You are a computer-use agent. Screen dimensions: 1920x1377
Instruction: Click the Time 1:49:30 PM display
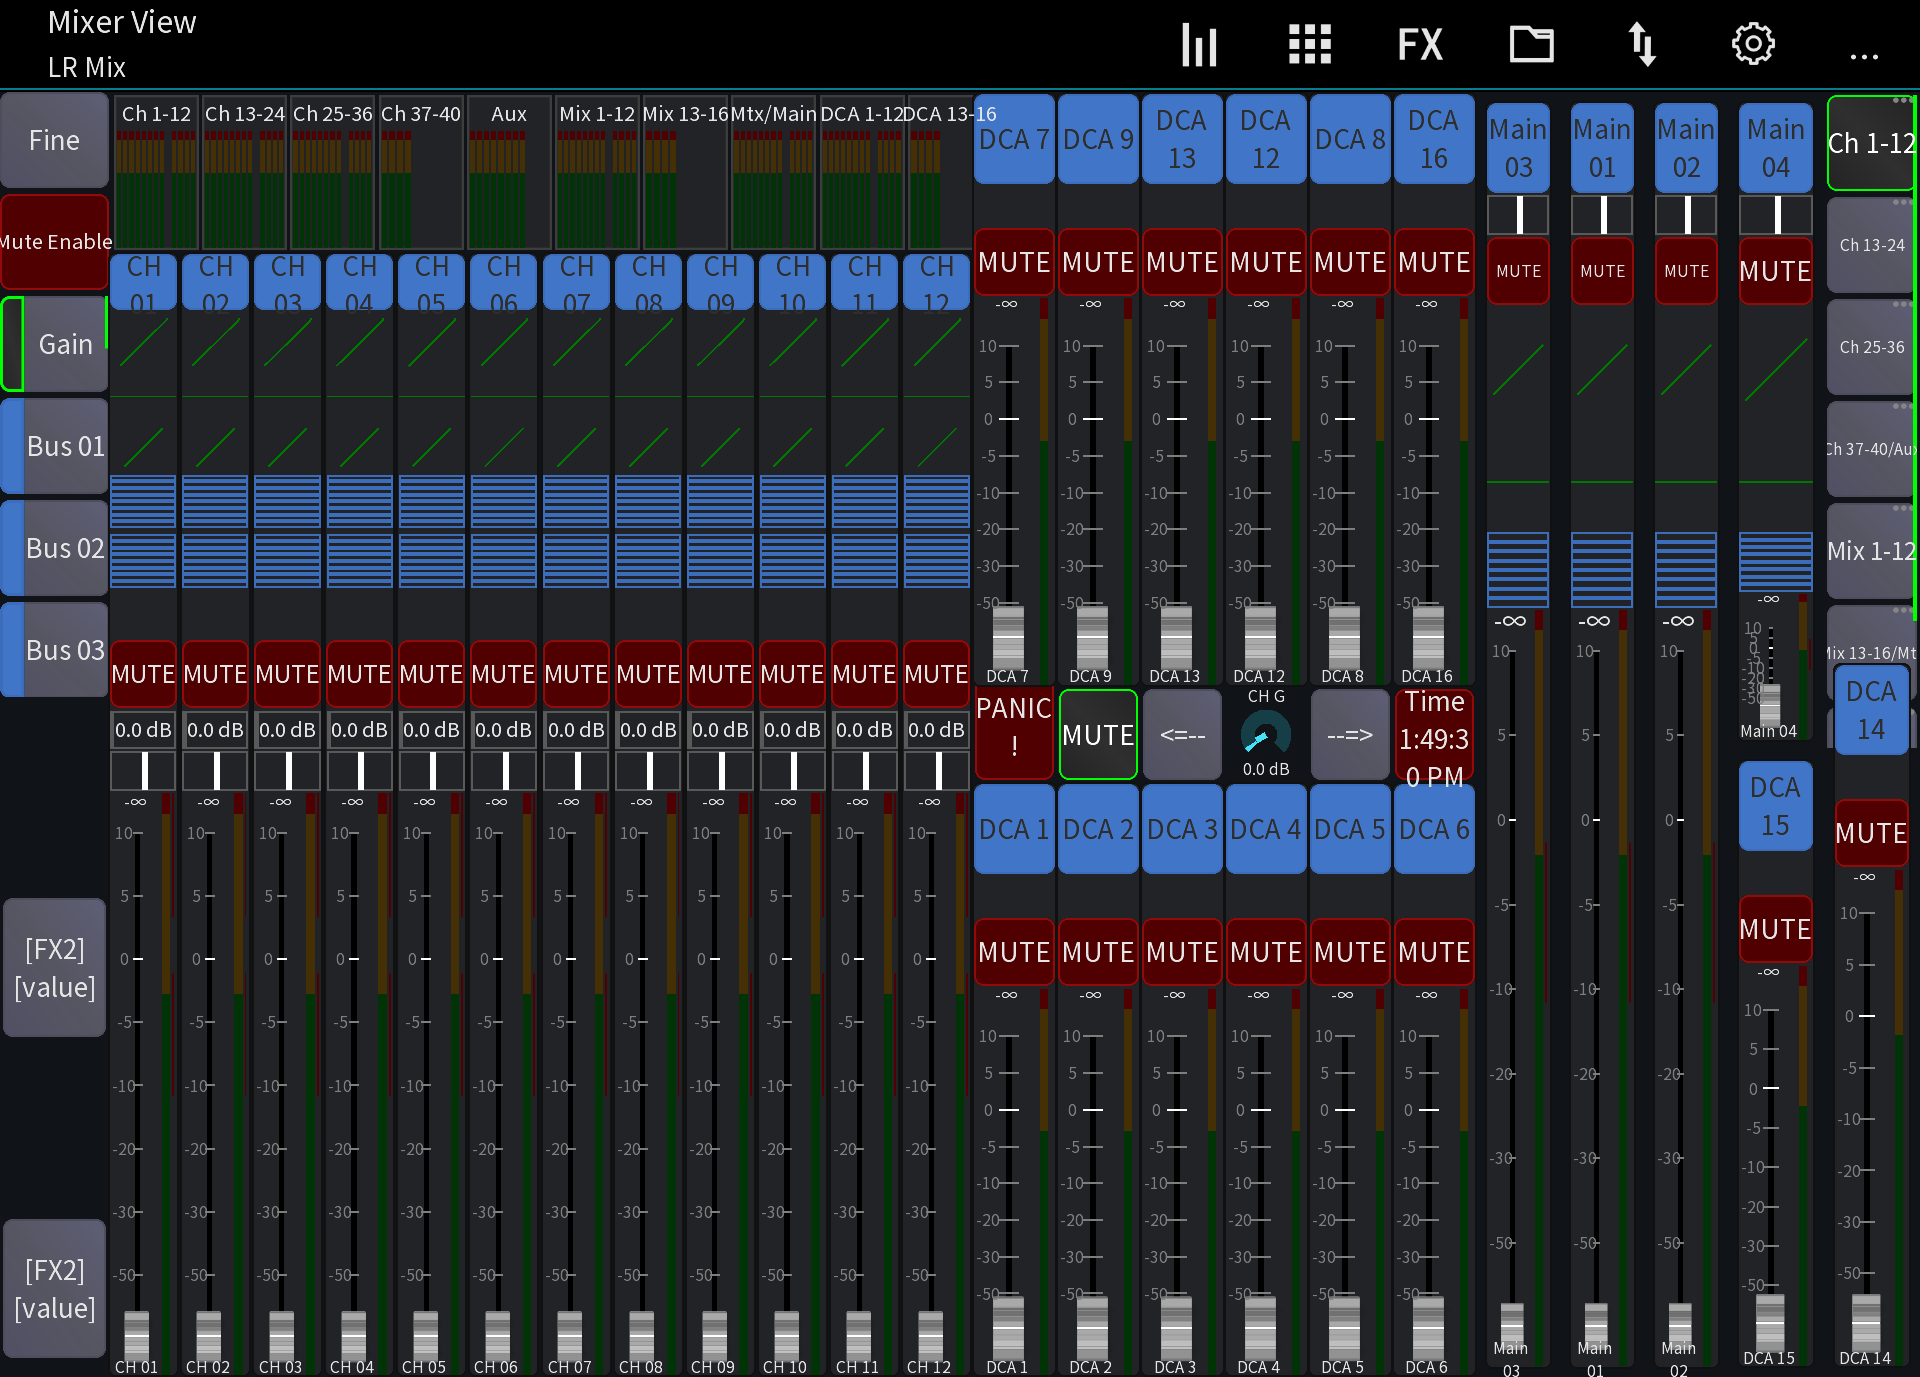1434,735
